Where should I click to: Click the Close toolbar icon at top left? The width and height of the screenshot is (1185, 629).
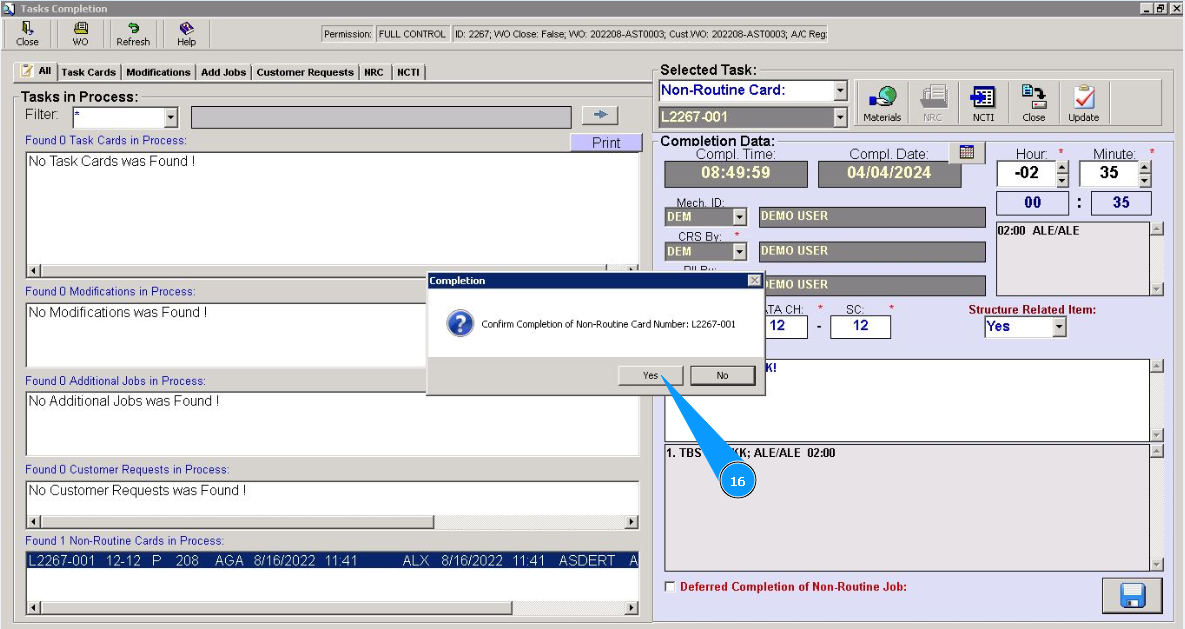coord(27,33)
